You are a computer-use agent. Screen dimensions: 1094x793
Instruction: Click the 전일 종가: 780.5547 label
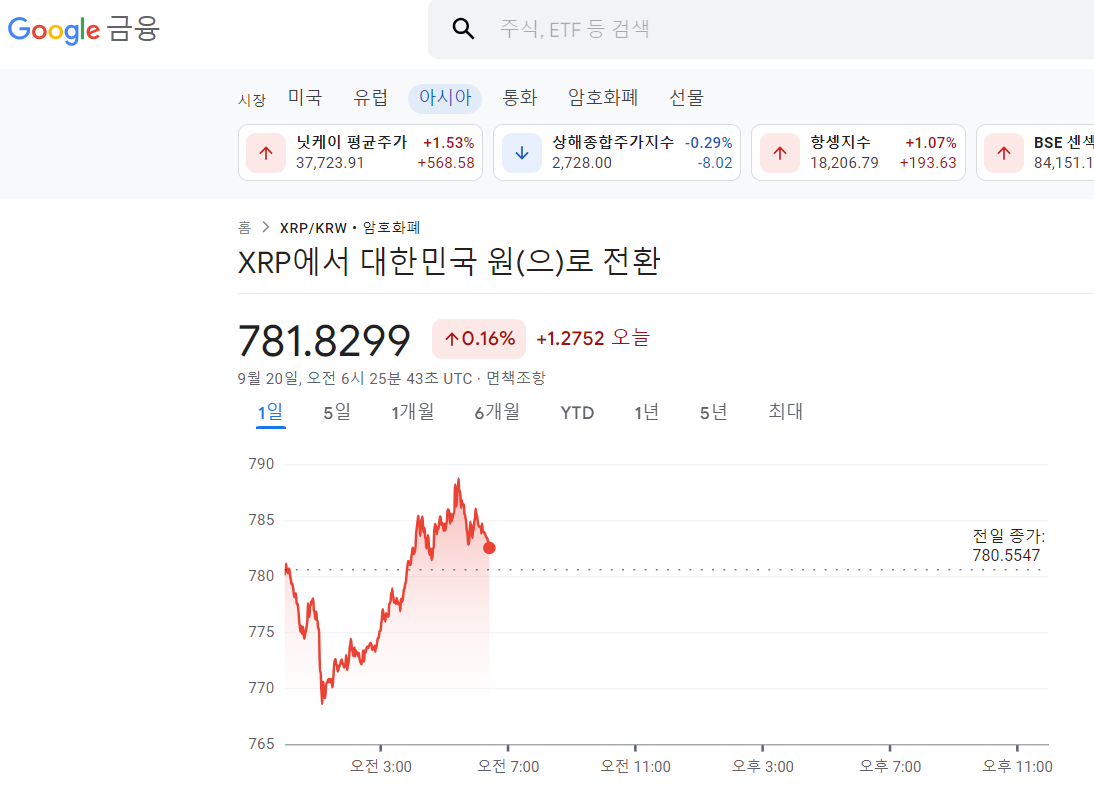pos(1007,545)
